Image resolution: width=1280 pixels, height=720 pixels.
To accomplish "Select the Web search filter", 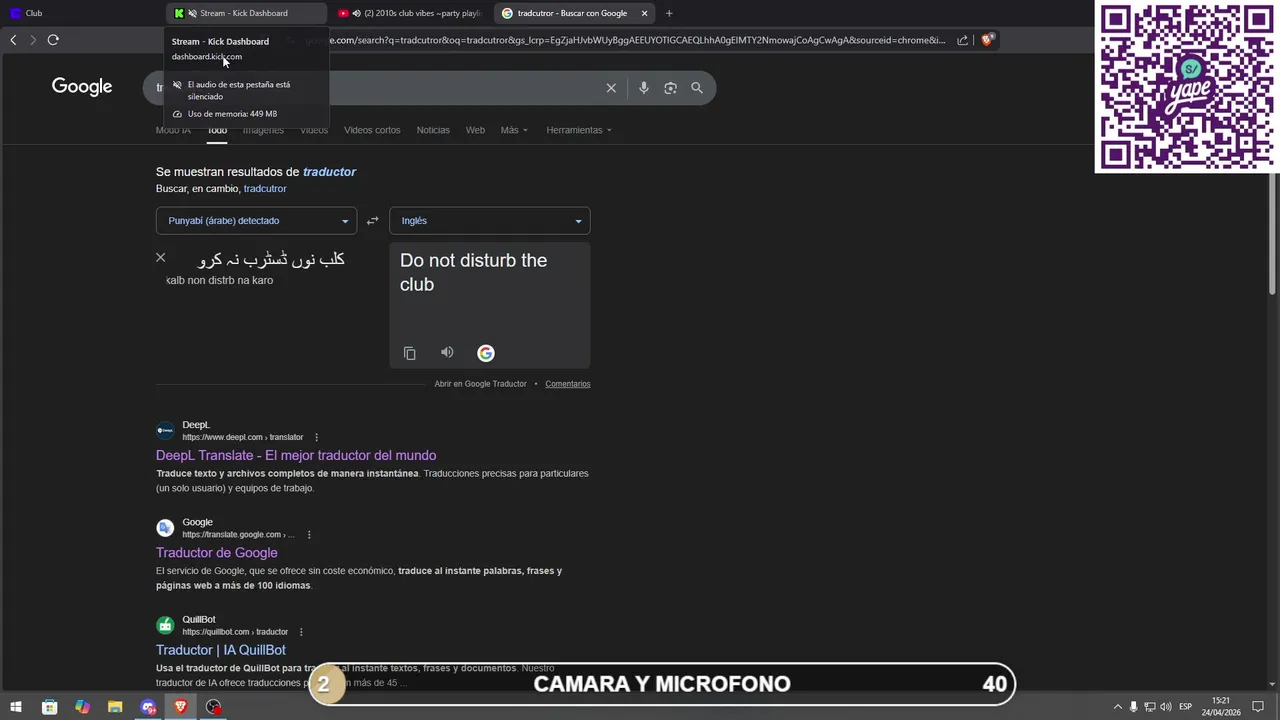I will 475,130.
